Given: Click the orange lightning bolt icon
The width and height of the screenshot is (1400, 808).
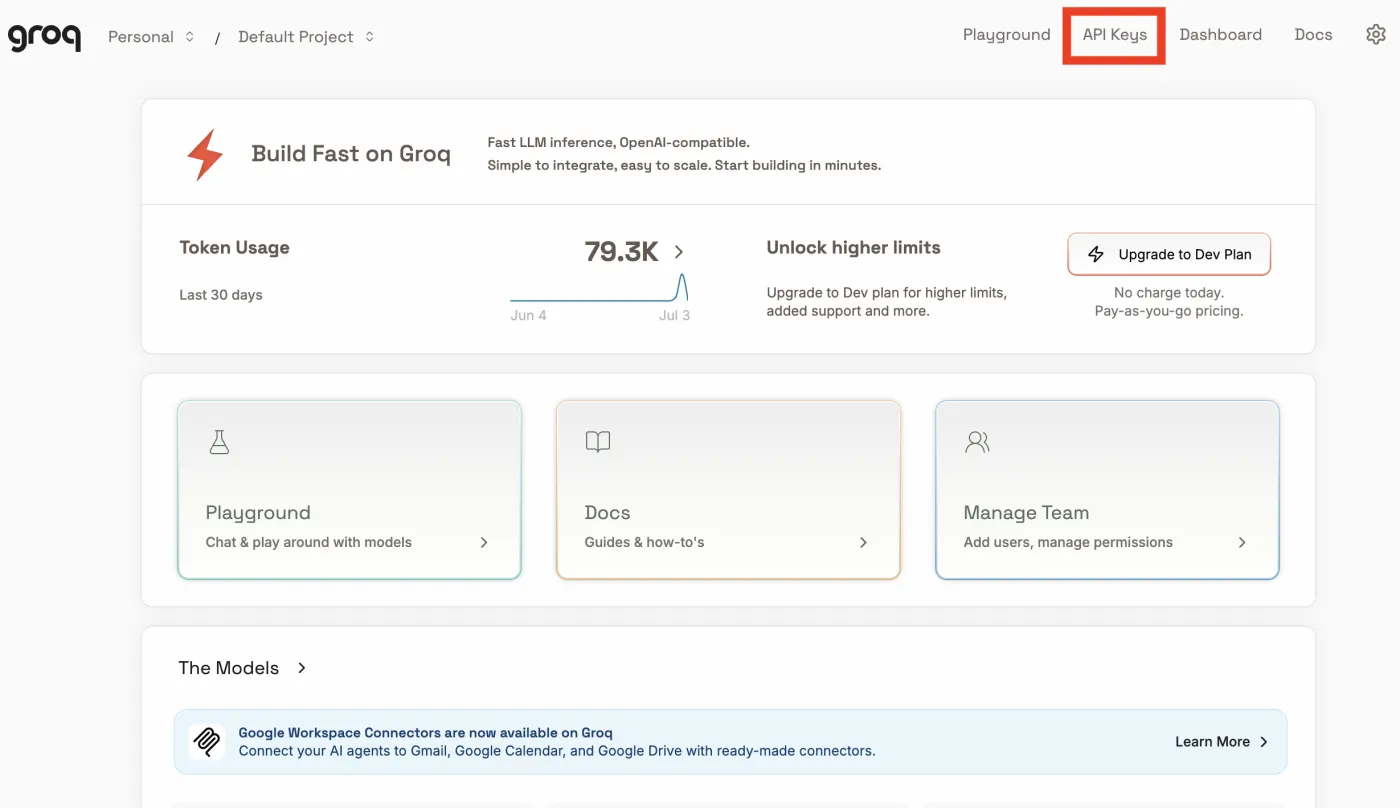Looking at the screenshot, I should [205, 154].
